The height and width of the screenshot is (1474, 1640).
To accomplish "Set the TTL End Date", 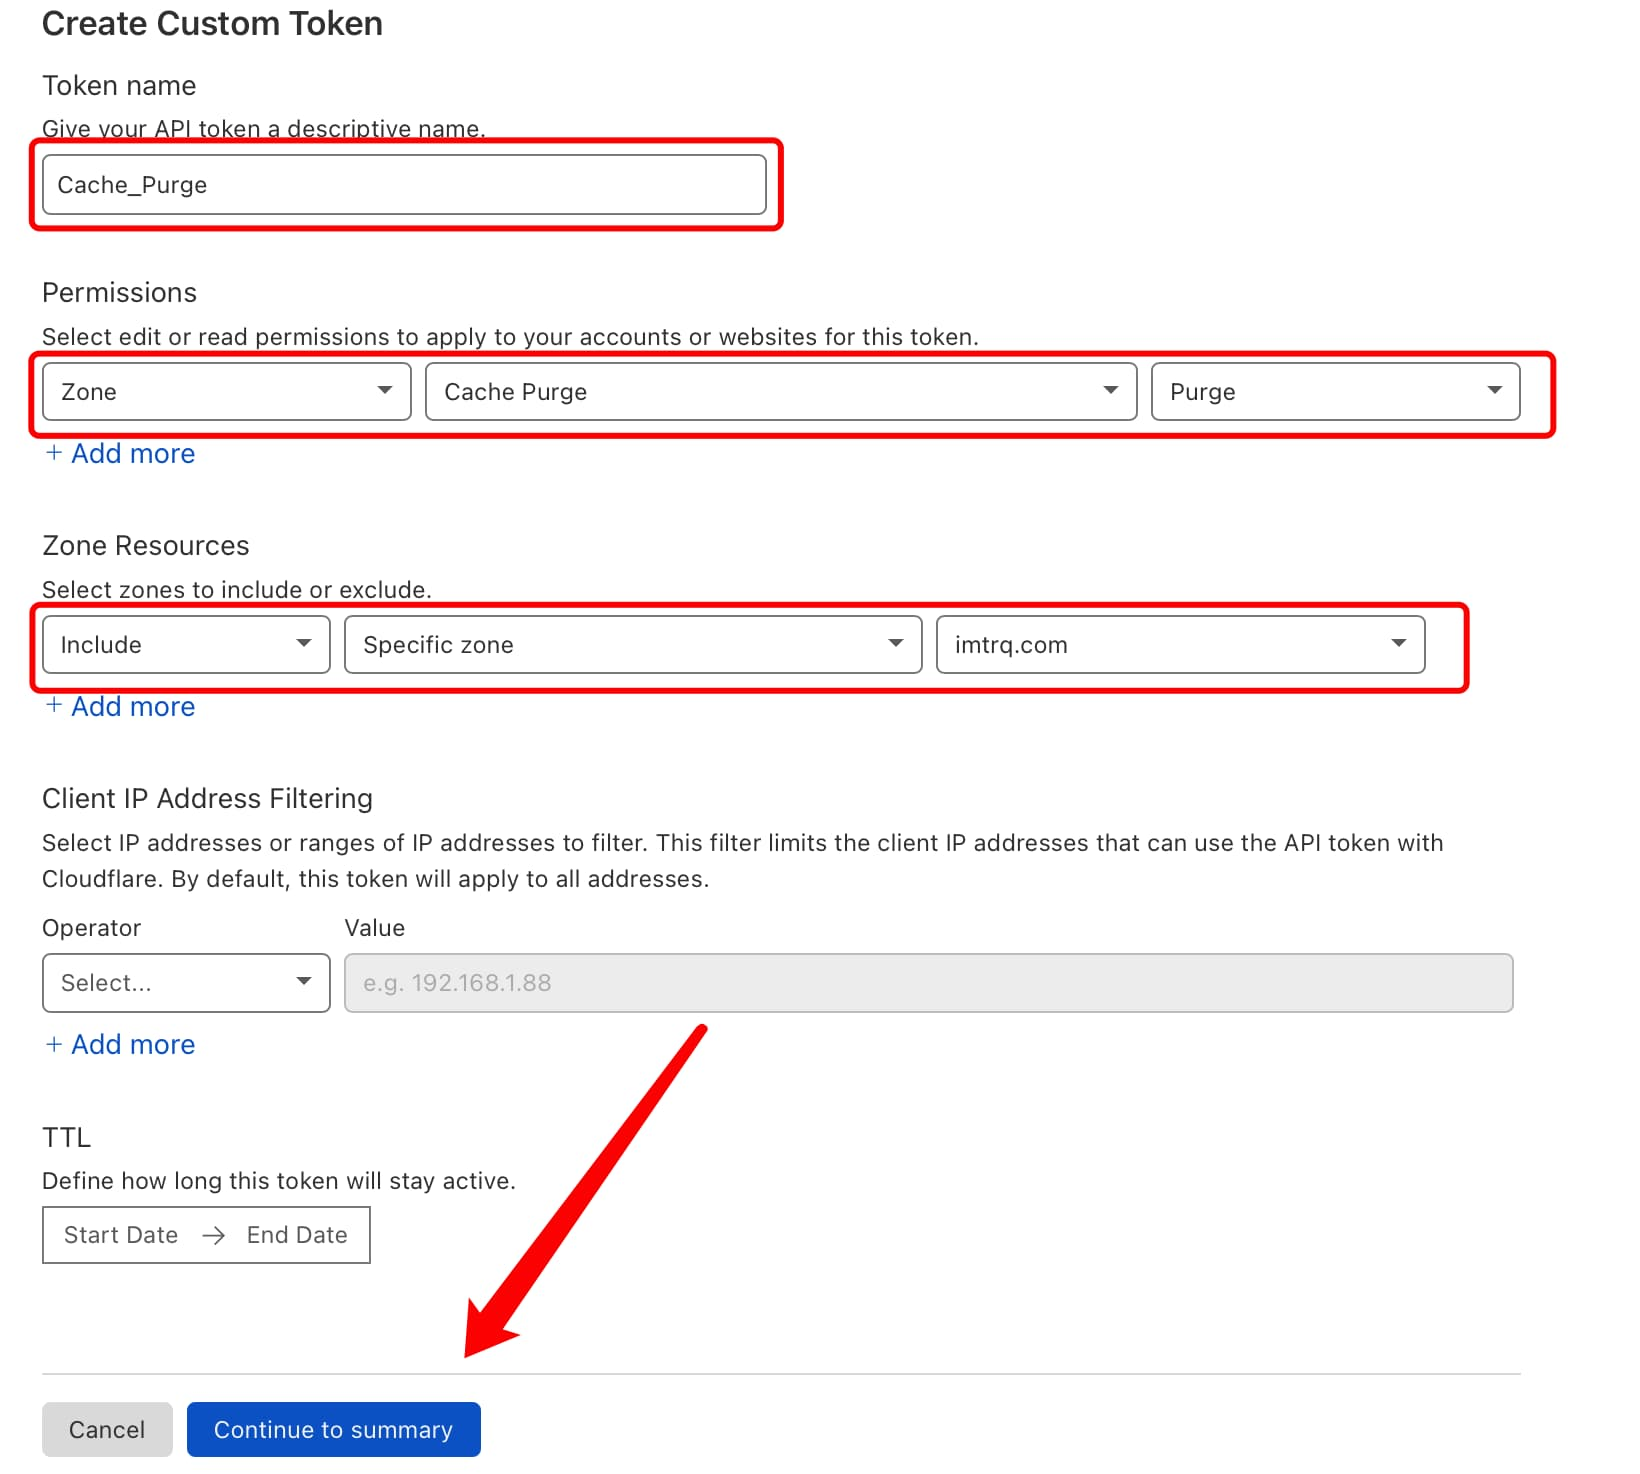I will click(x=297, y=1235).
